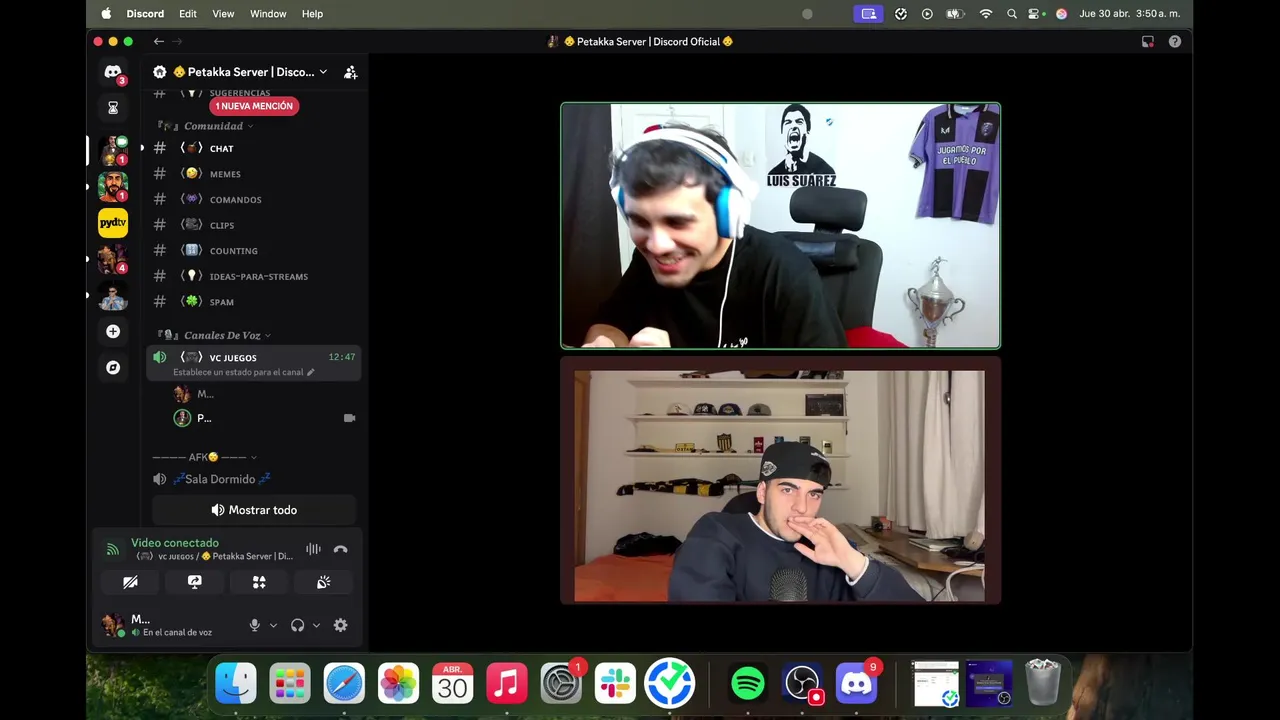Click the Add a Server plus icon
The image size is (1280, 720).
(x=113, y=331)
